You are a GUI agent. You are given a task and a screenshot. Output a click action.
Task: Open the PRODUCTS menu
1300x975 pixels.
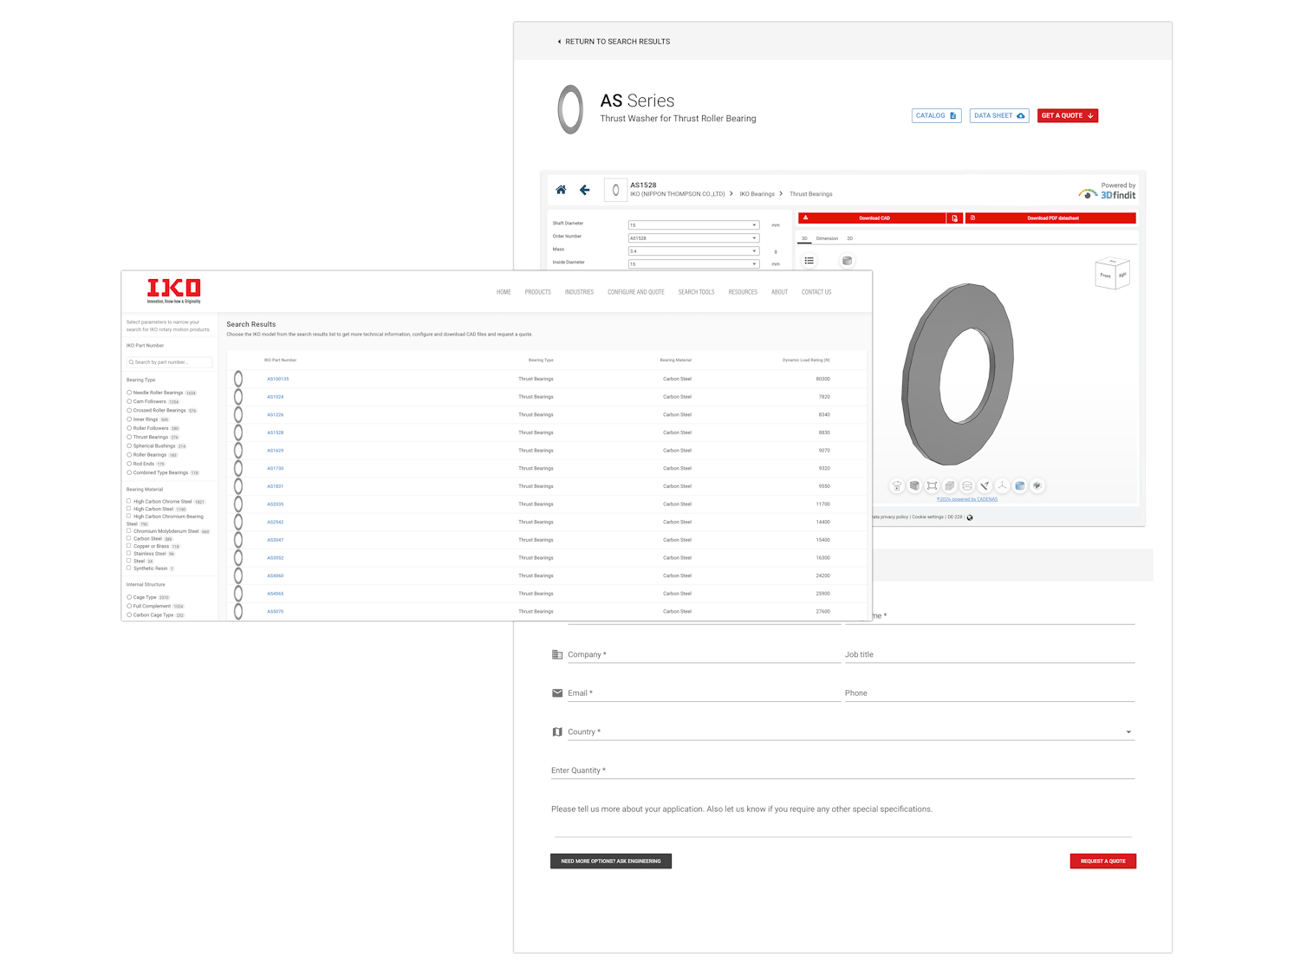pyautogui.click(x=538, y=292)
